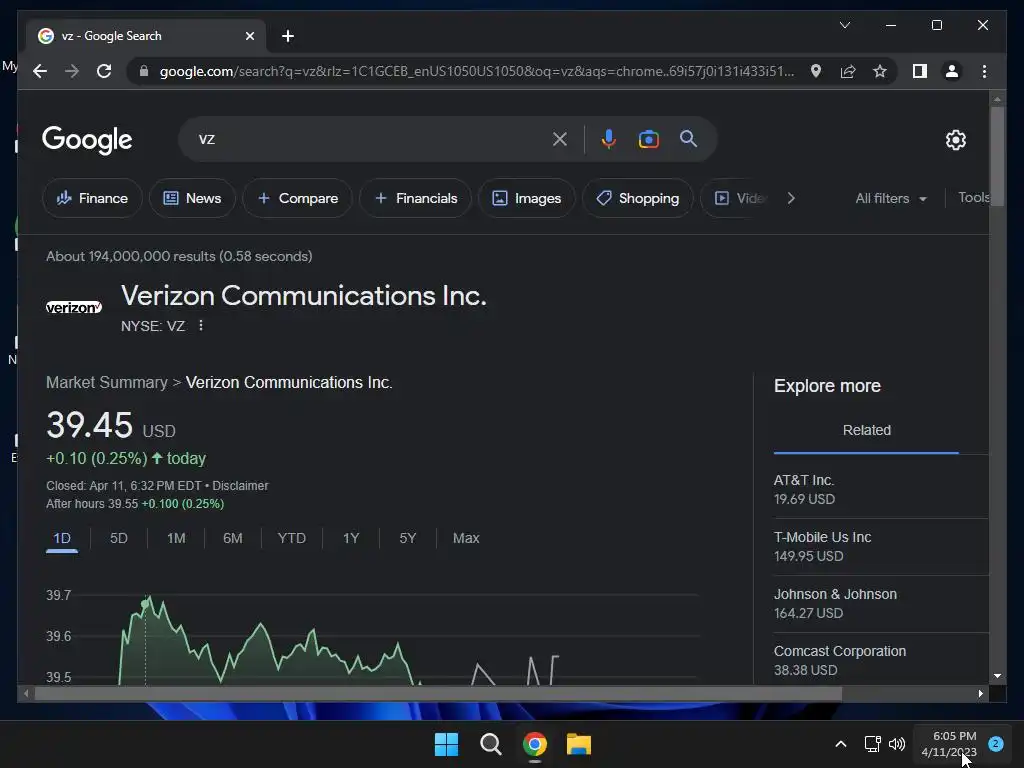The width and height of the screenshot is (1024, 768).
Task: Reload the current page
Action: pyautogui.click(x=104, y=71)
